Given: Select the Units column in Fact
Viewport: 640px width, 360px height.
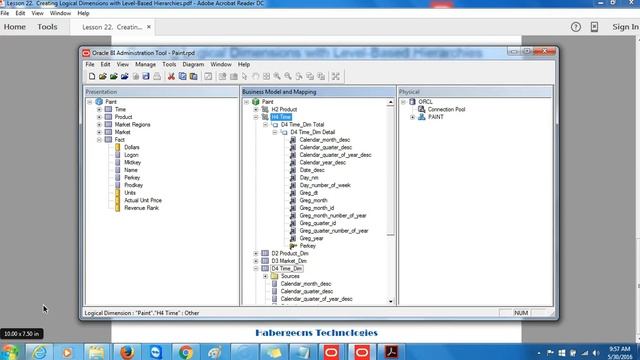Looking at the screenshot, I should (x=130, y=193).
